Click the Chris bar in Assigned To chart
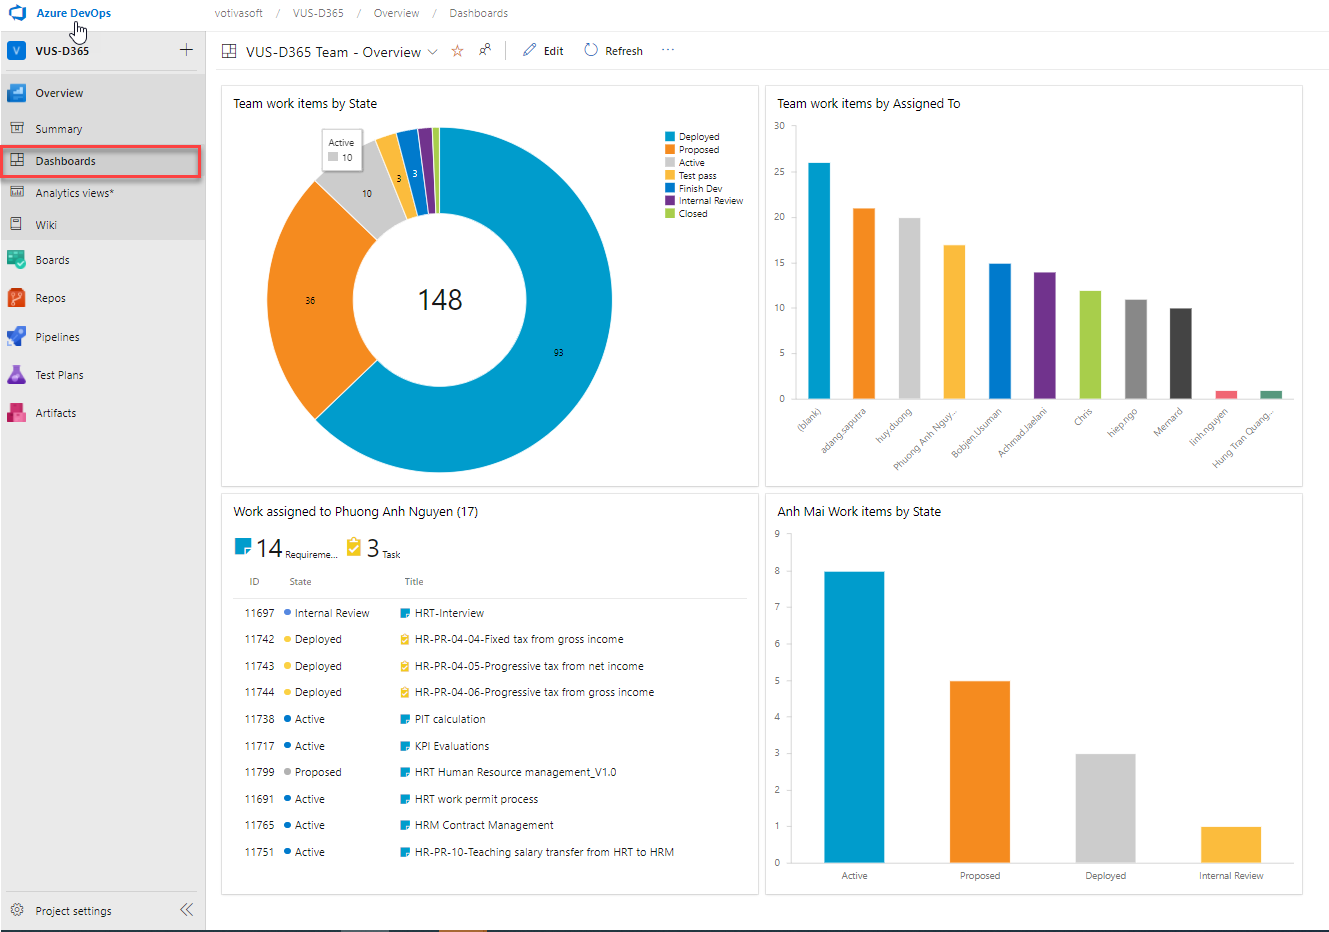The height and width of the screenshot is (932, 1329). (1090, 345)
